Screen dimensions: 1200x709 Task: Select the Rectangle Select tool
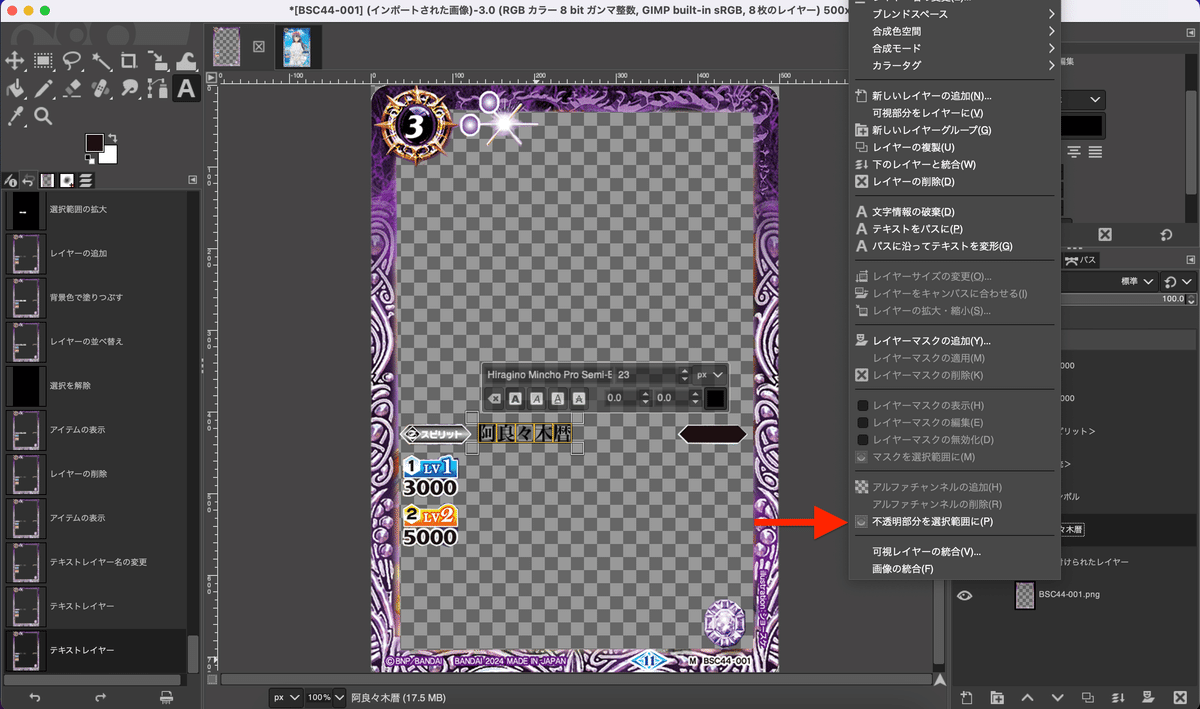tap(43, 61)
